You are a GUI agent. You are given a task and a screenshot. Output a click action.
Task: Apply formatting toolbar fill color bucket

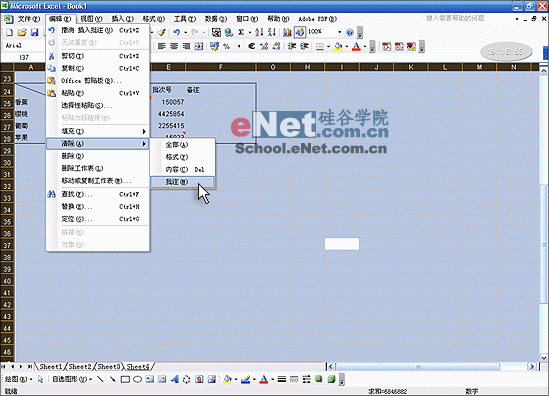tap(338, 46)
